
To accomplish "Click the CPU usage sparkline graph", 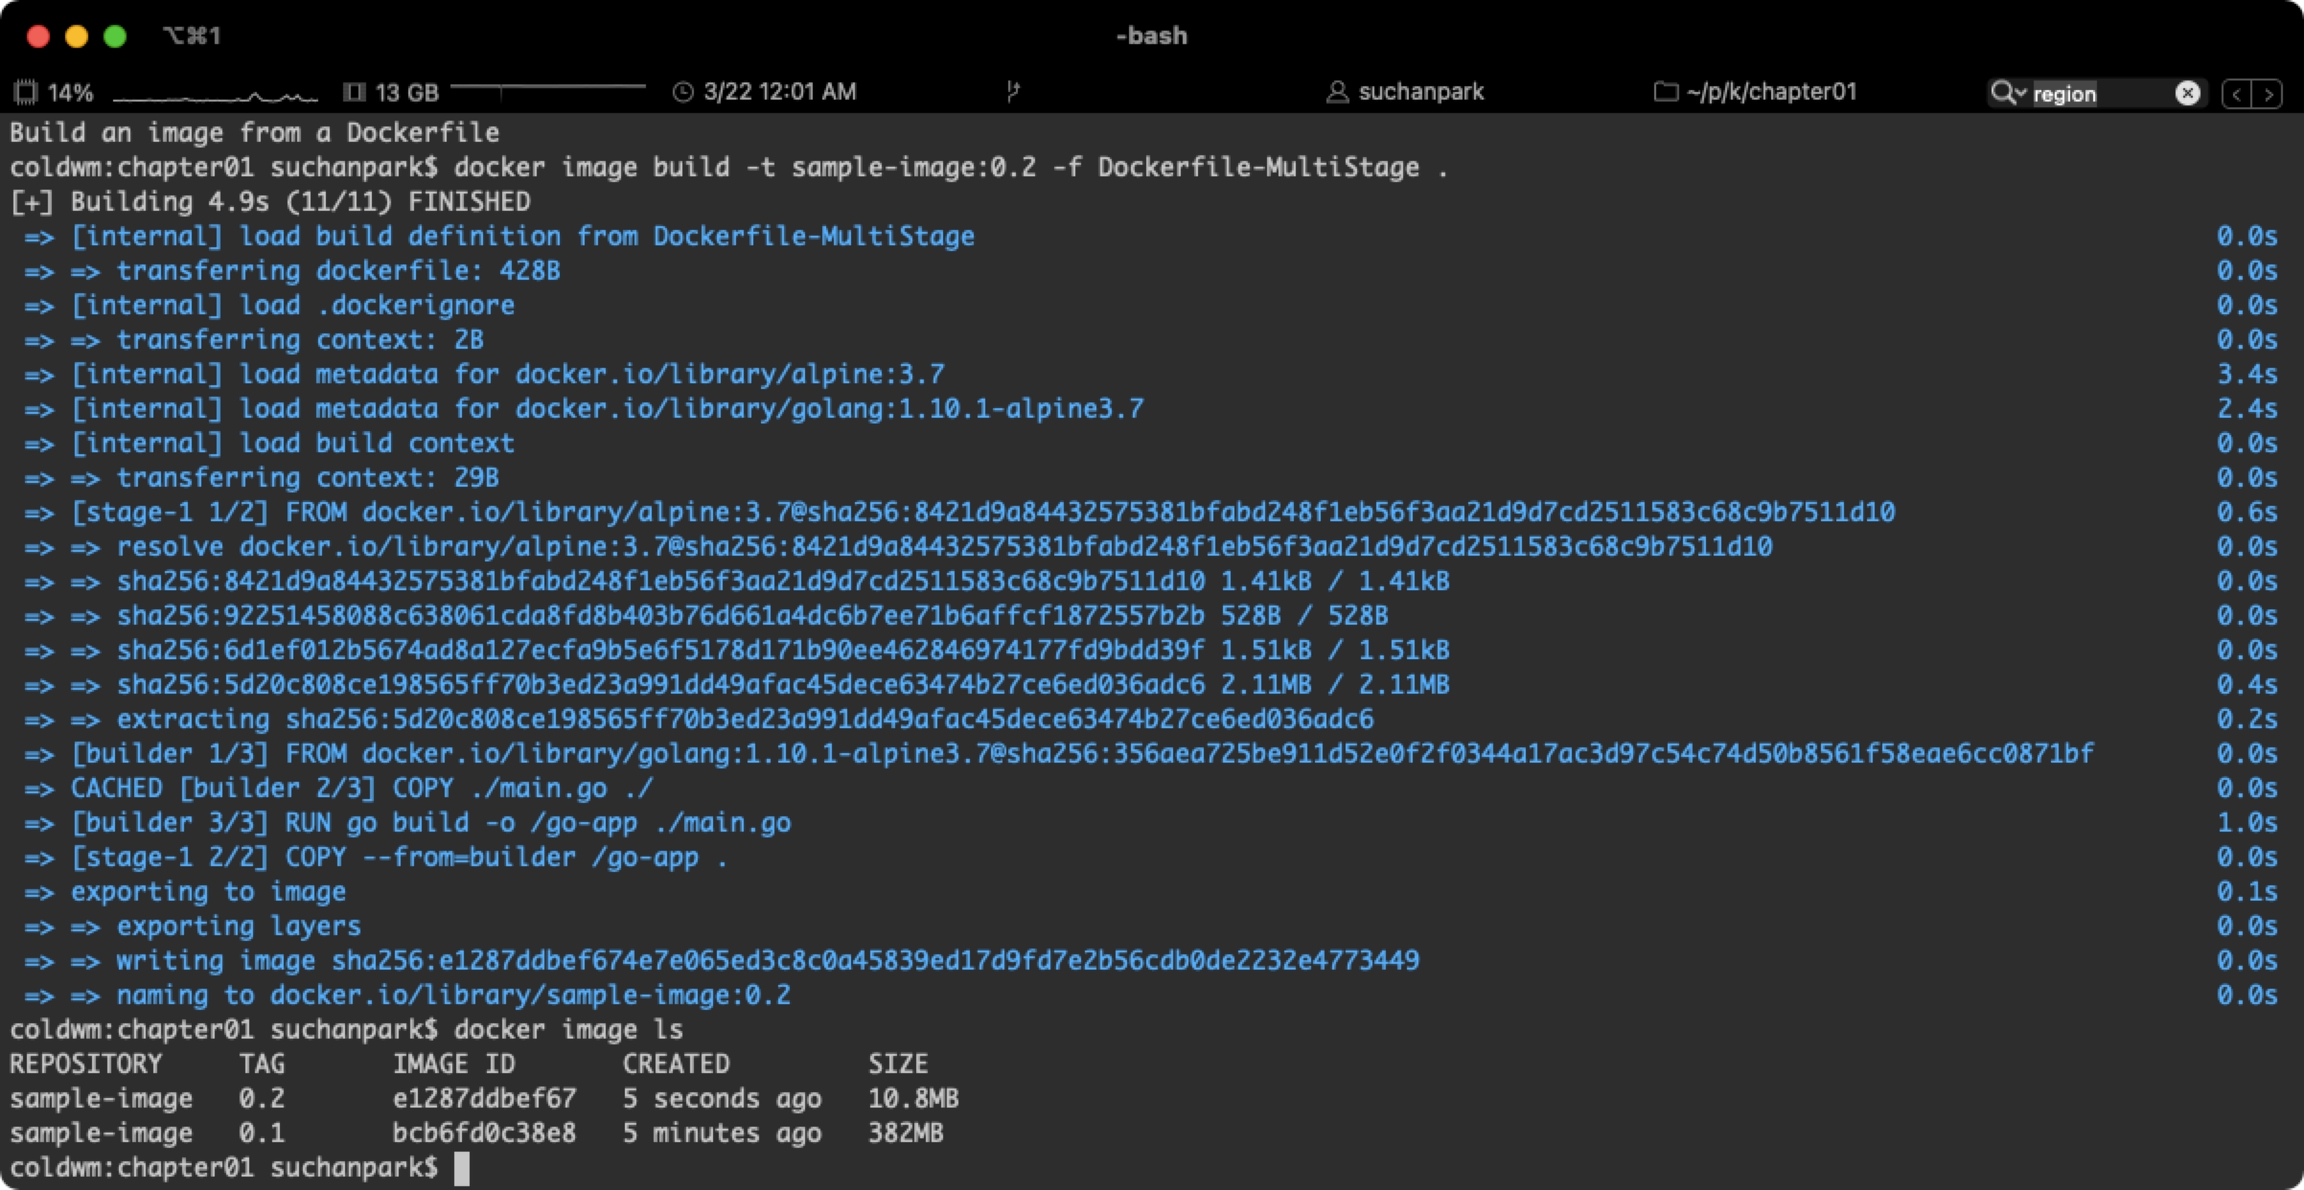I will pos(215,95).
